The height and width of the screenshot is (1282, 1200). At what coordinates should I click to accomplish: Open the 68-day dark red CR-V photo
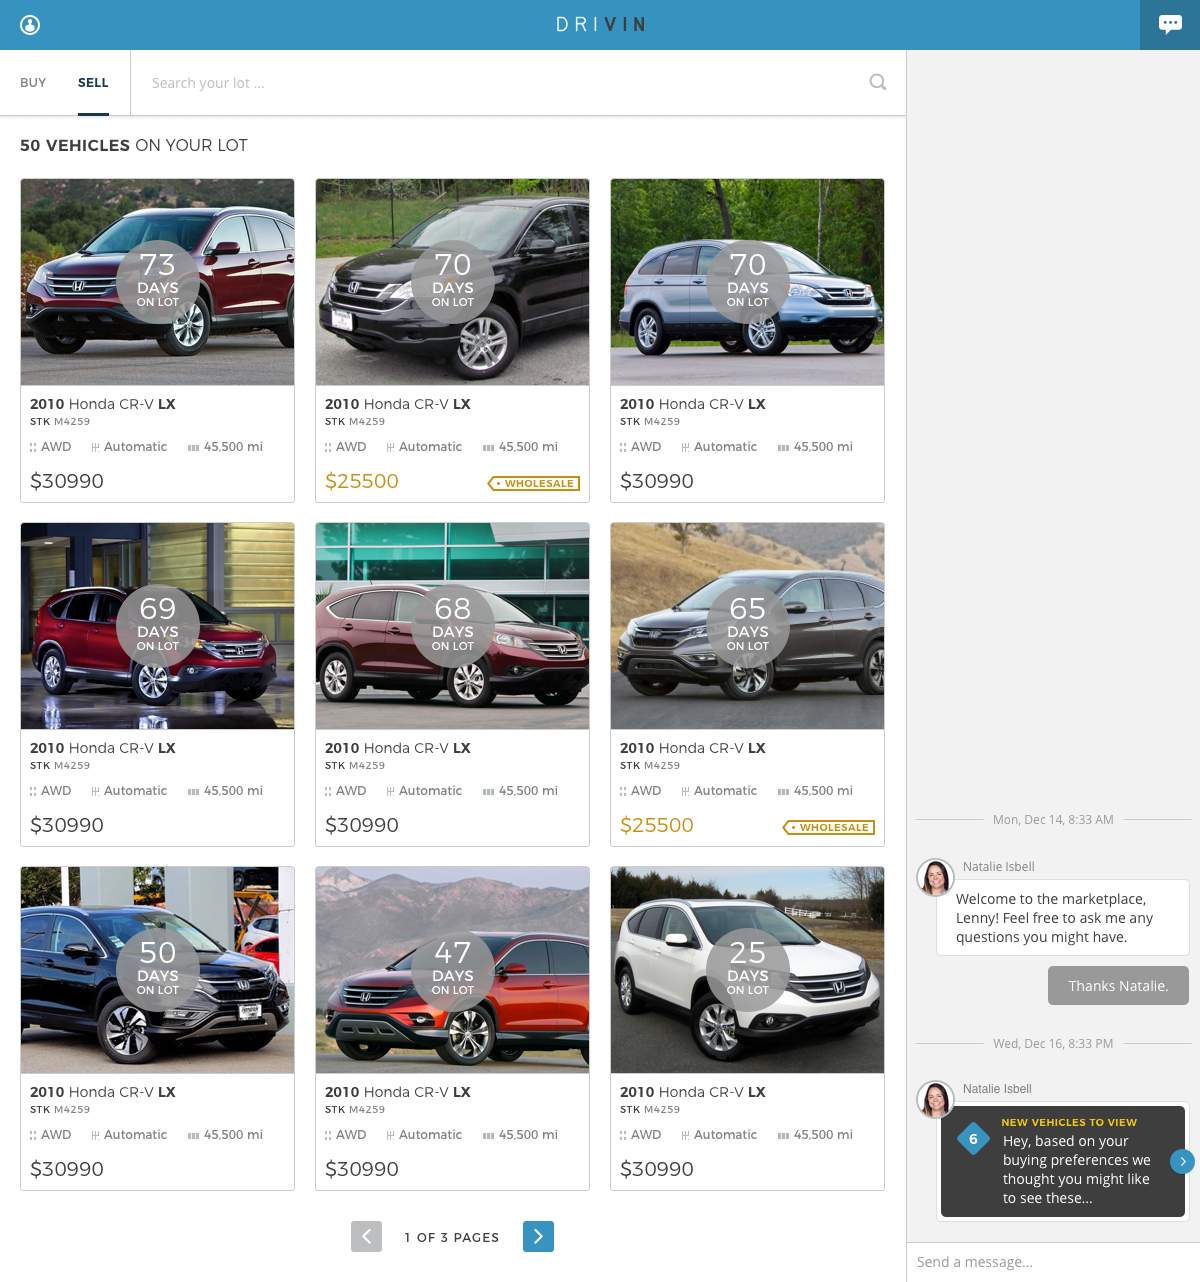(453, 626)
